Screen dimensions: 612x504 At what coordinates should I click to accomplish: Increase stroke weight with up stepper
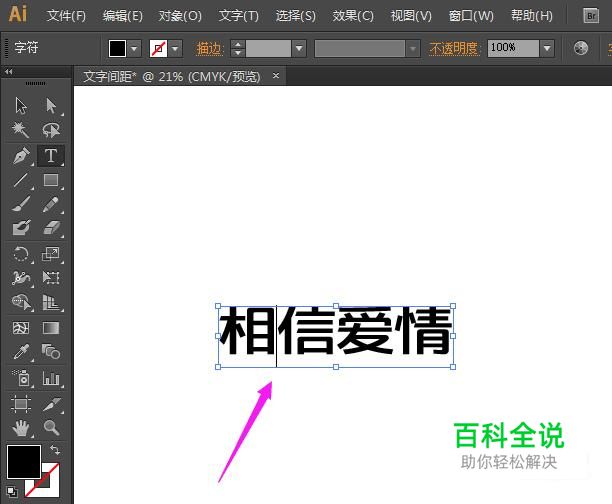(238, 44)
